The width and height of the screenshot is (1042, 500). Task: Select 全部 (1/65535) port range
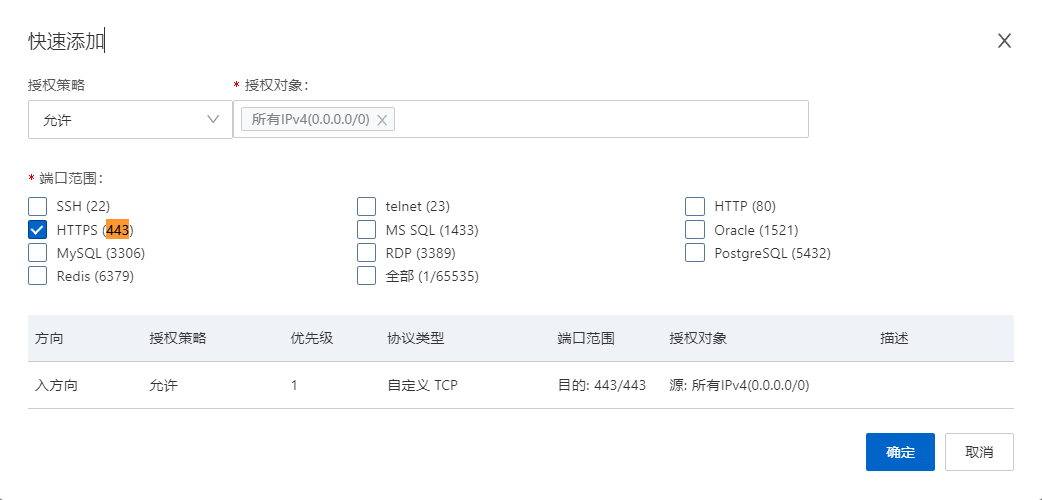point(367,276)
